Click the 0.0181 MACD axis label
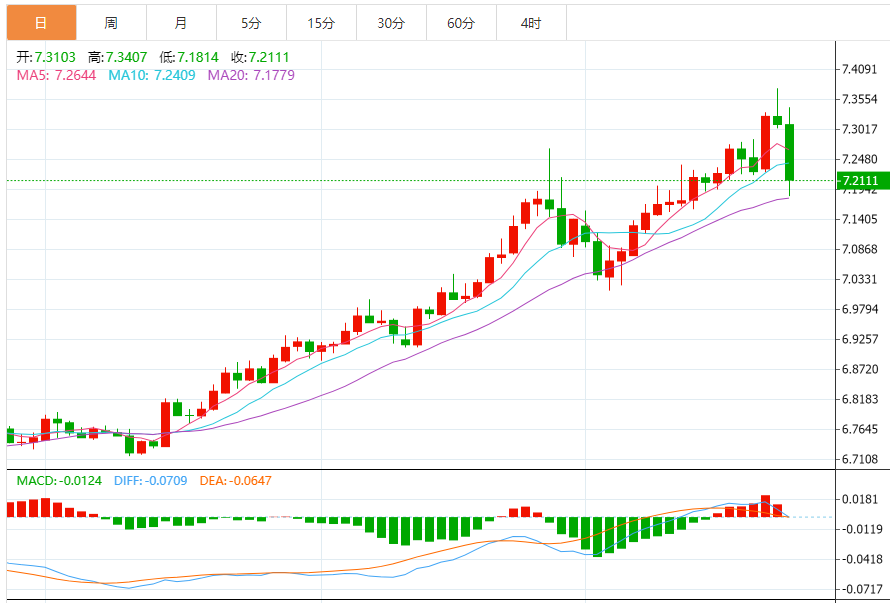The height and width of the screenshot is (603, 890). coord(860,500)
